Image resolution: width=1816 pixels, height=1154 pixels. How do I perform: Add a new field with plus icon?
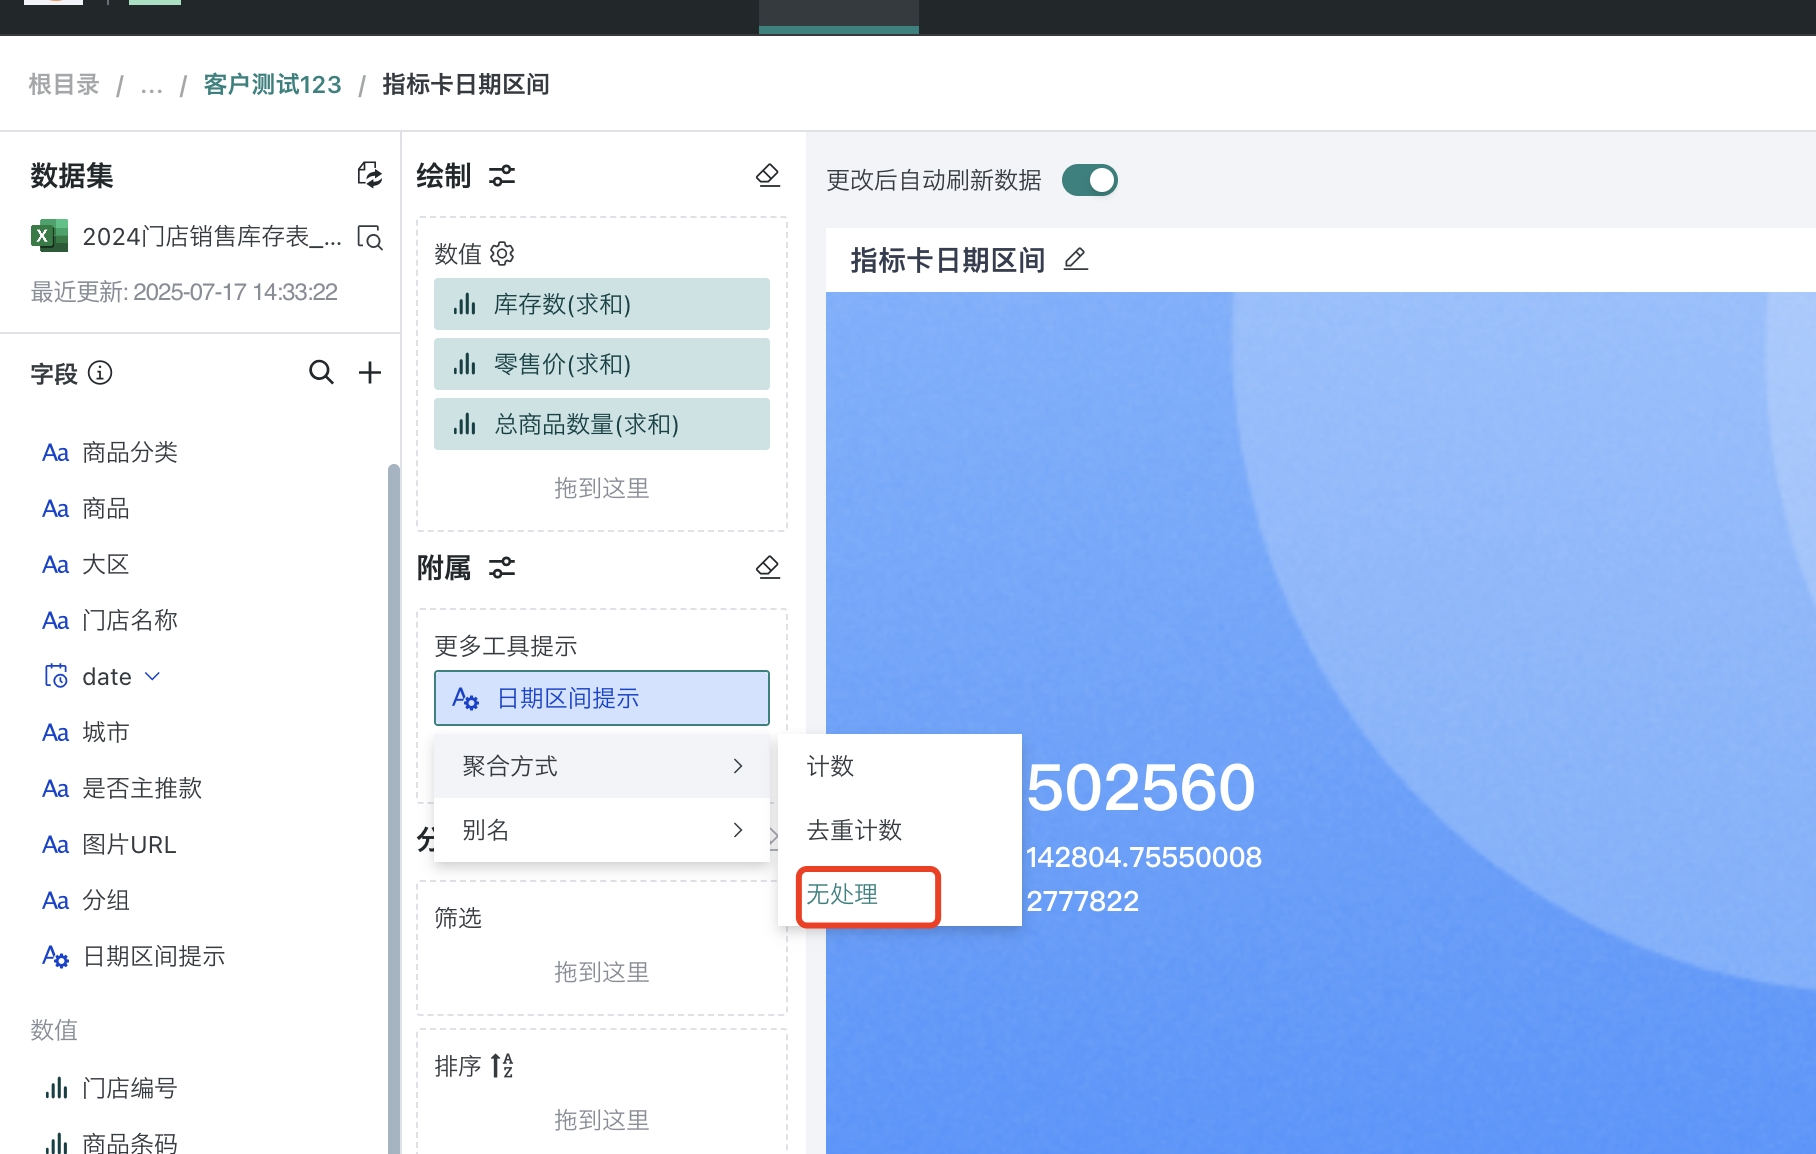click(370, 372)
